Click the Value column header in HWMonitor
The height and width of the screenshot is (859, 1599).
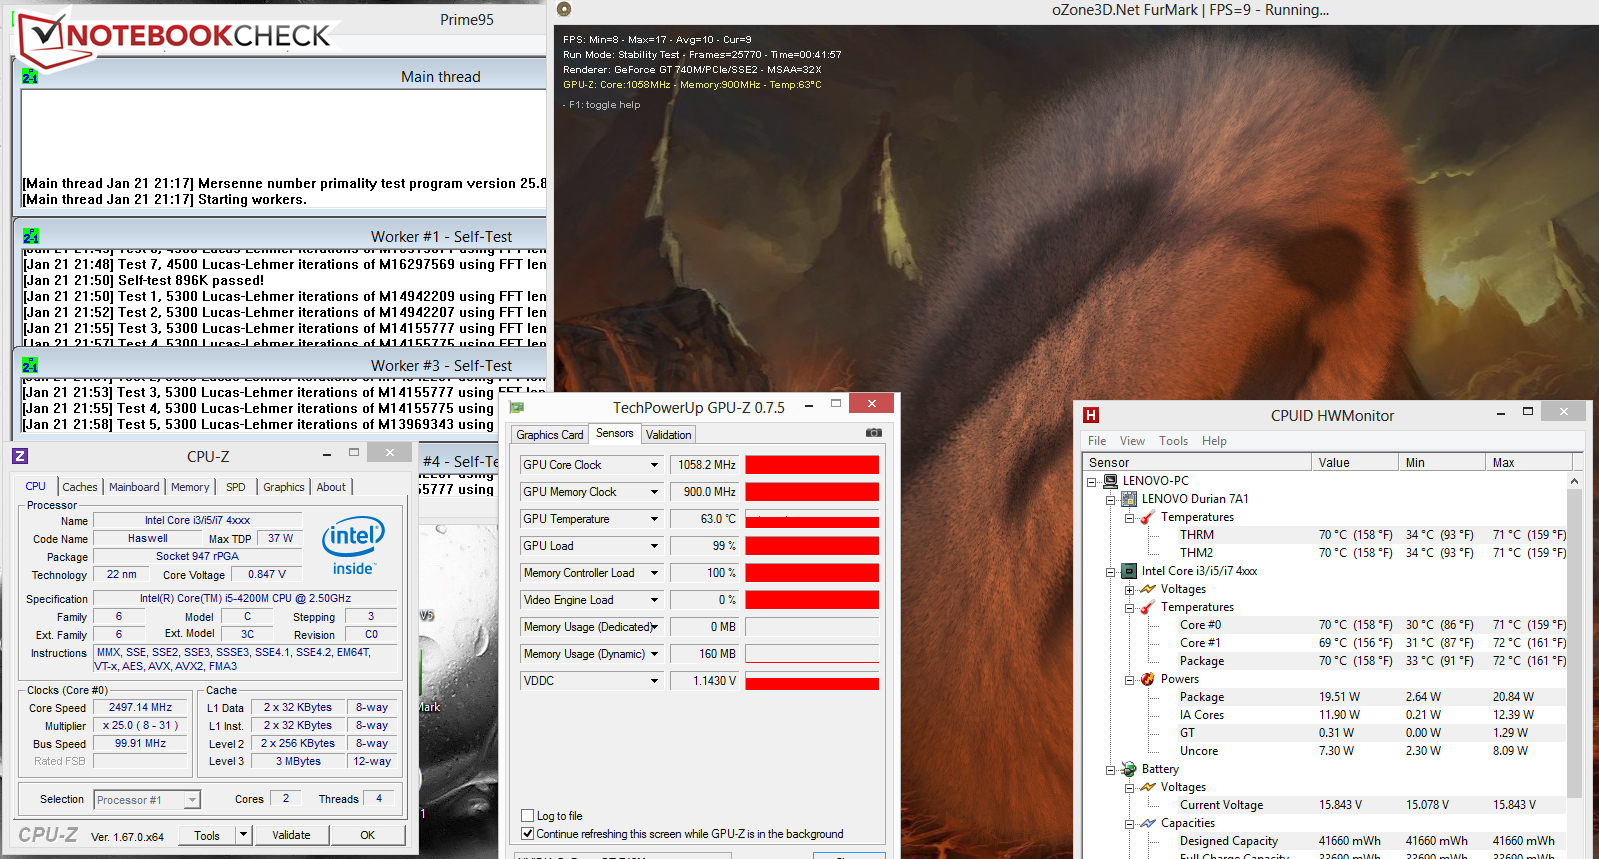coord(1355,462)
